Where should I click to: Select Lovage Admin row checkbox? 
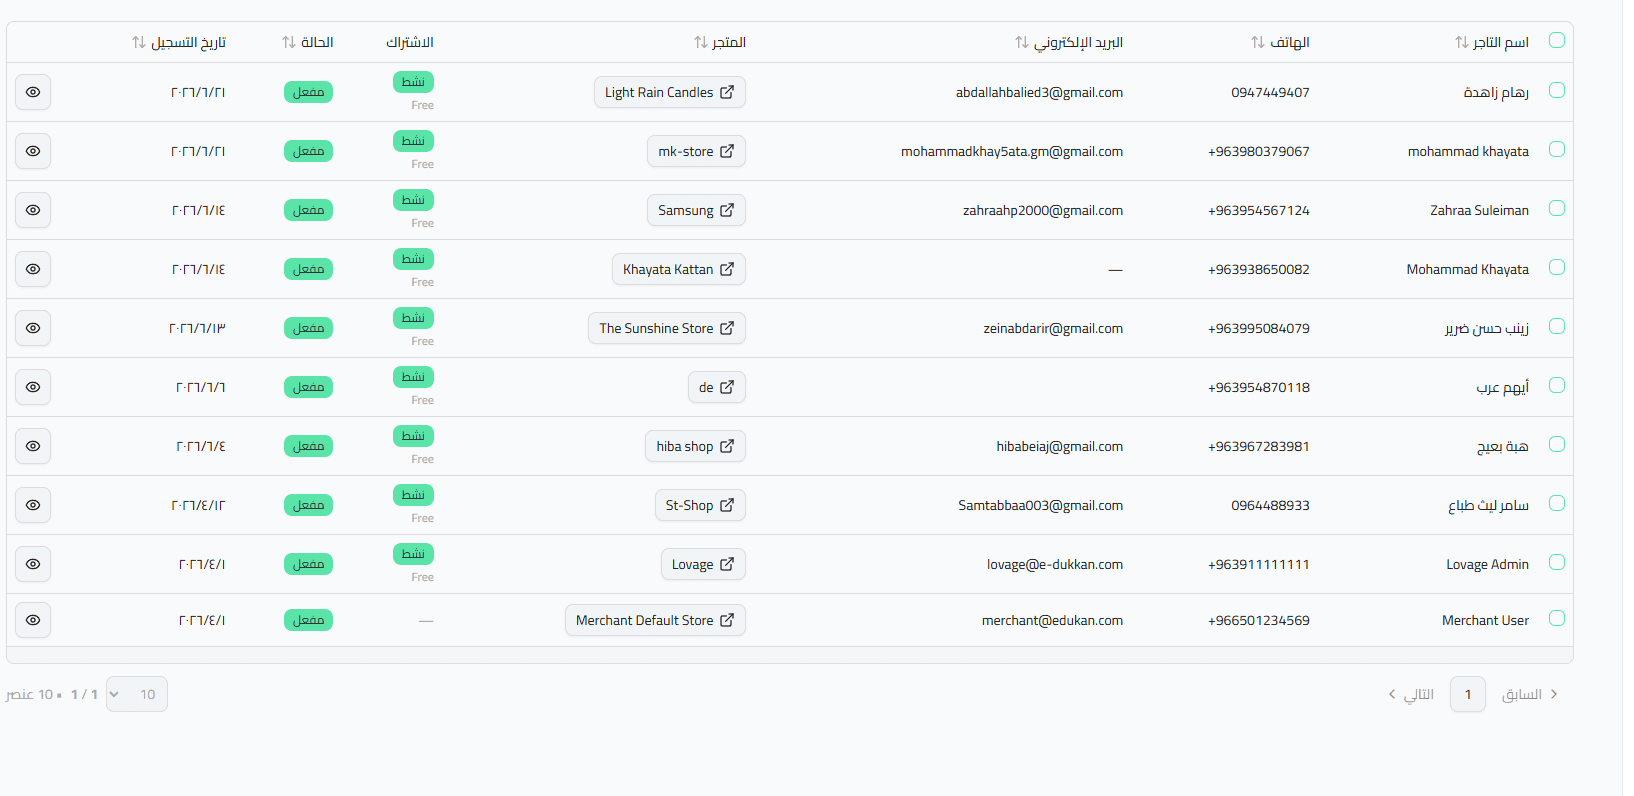point(1557,562)
